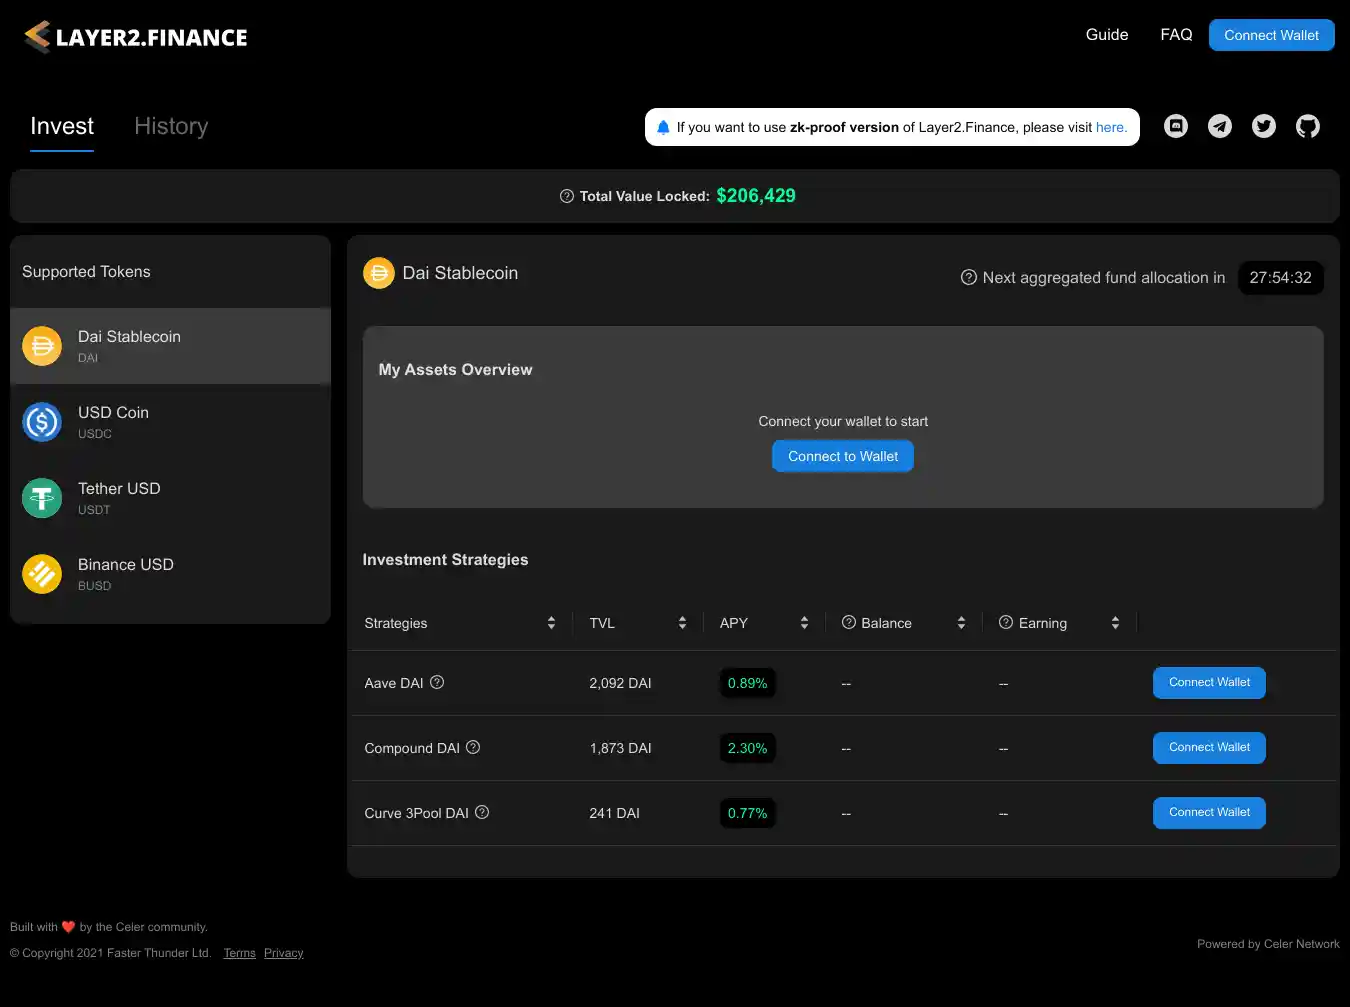The height and width of the screenshot is (1007, 1350).
Task: Click the help icon beside Aave DAI
Action: click(437, 682)
